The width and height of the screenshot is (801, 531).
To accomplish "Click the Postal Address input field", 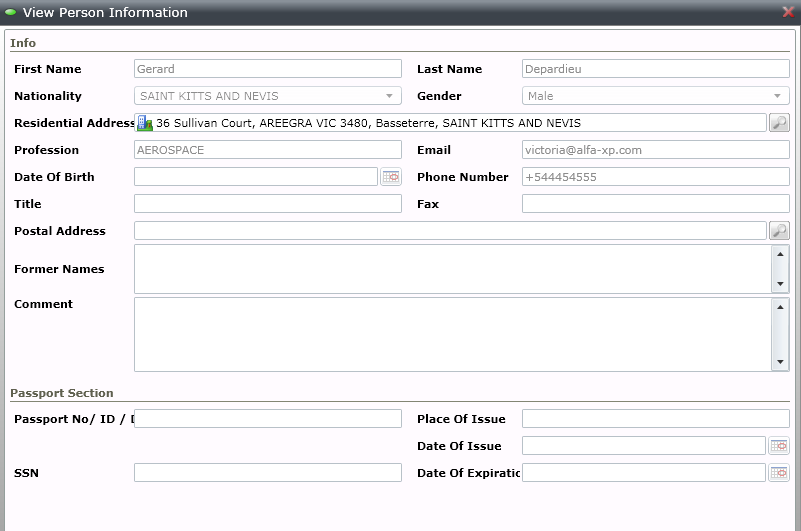I will click(x=450, y=230).
